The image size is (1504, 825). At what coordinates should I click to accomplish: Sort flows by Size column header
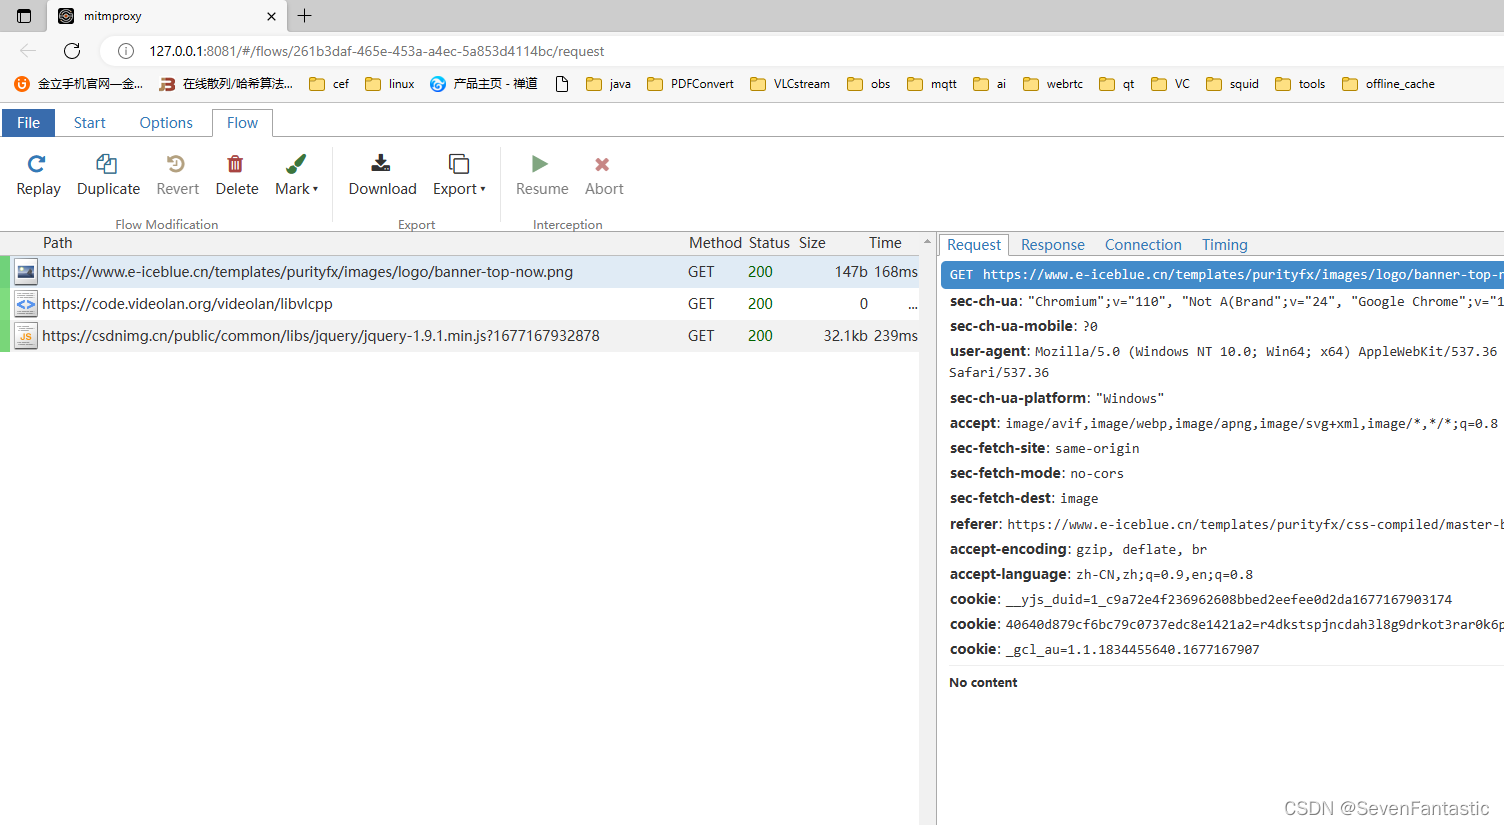pos(812,243)
